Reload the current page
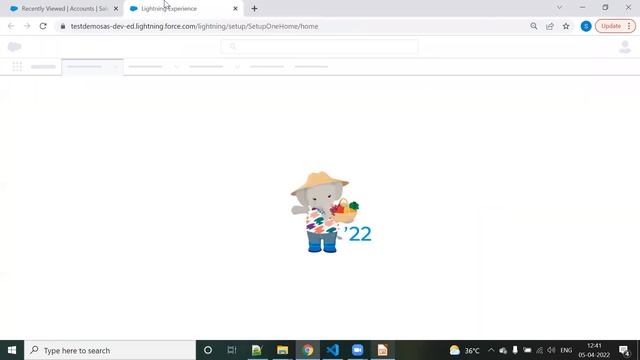Image resolution: width=640 pixels, height=360 pixels. pos(43,26)
